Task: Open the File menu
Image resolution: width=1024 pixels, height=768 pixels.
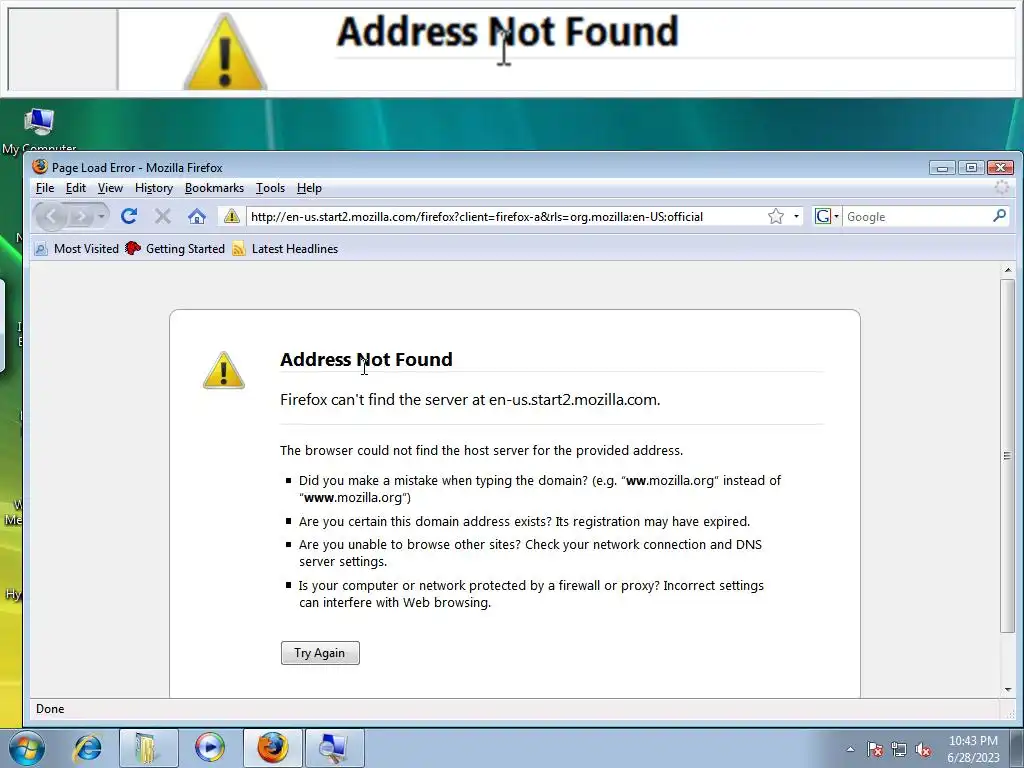Action: tap(45, 188)
